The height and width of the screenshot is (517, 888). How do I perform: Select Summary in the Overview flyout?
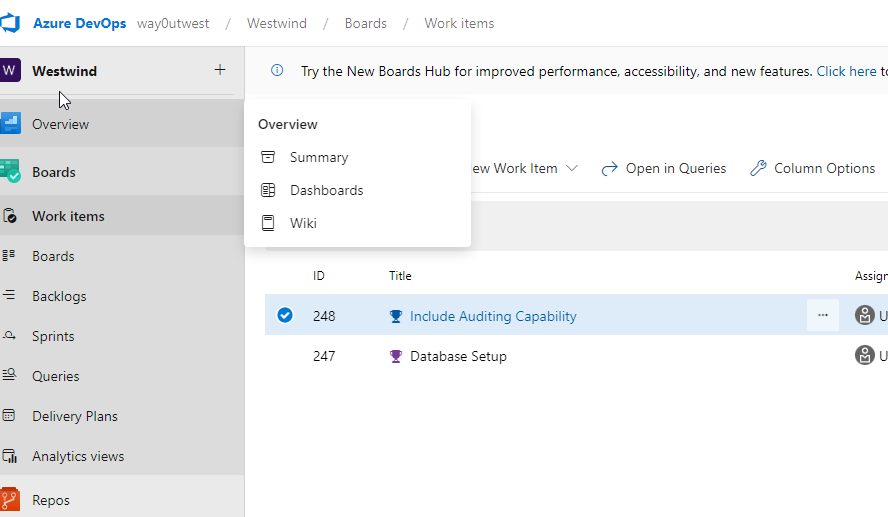(319, 157)
